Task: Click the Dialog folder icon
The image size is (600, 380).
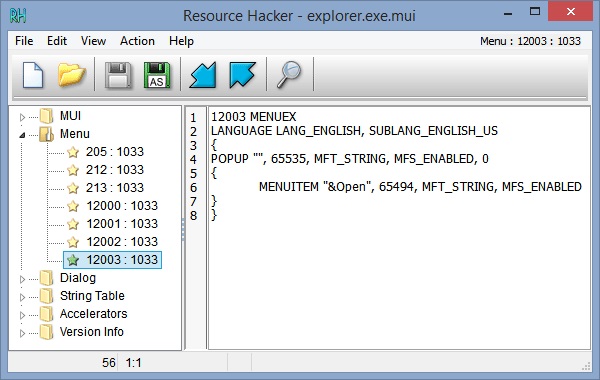Action: [x=47, y=278]
